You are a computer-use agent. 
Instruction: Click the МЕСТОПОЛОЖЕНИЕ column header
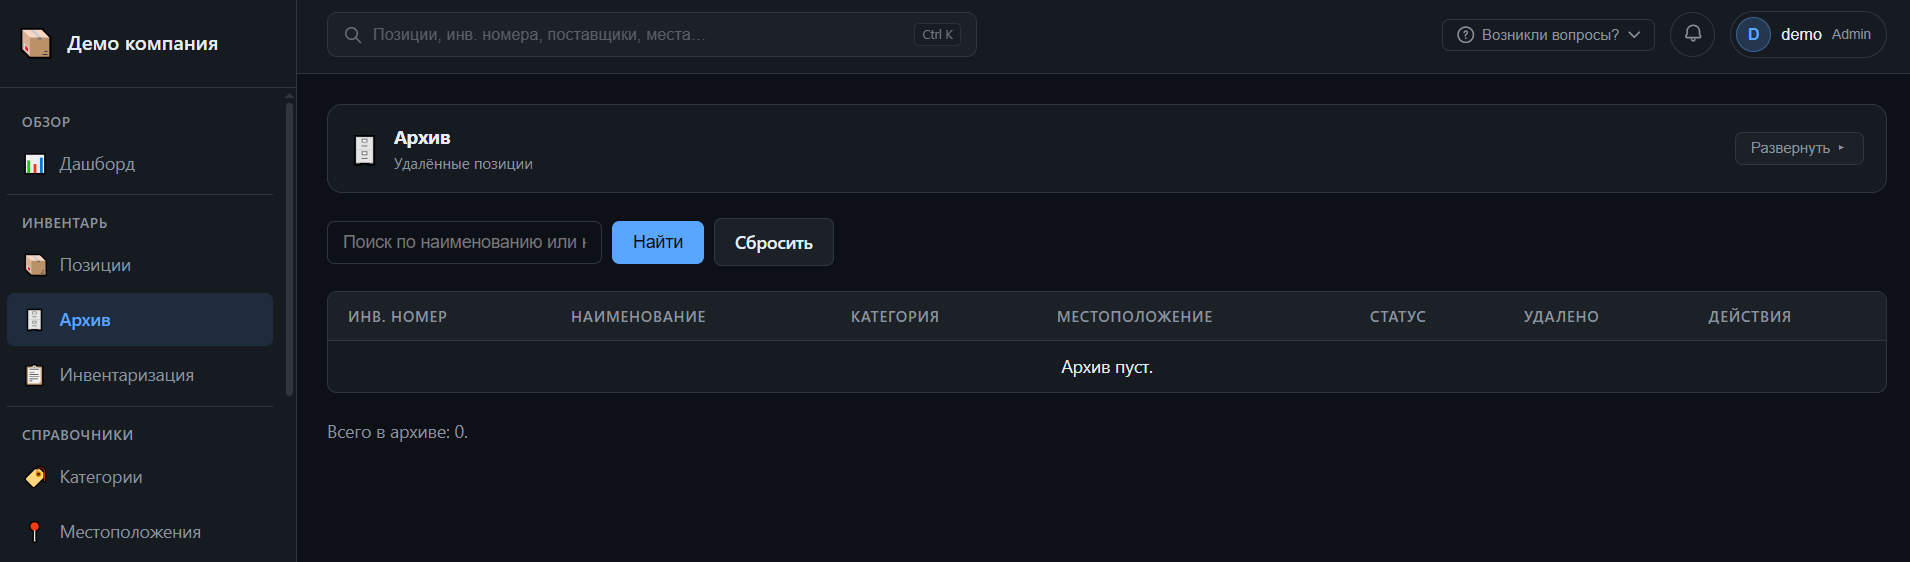[x=1135, y=317]
